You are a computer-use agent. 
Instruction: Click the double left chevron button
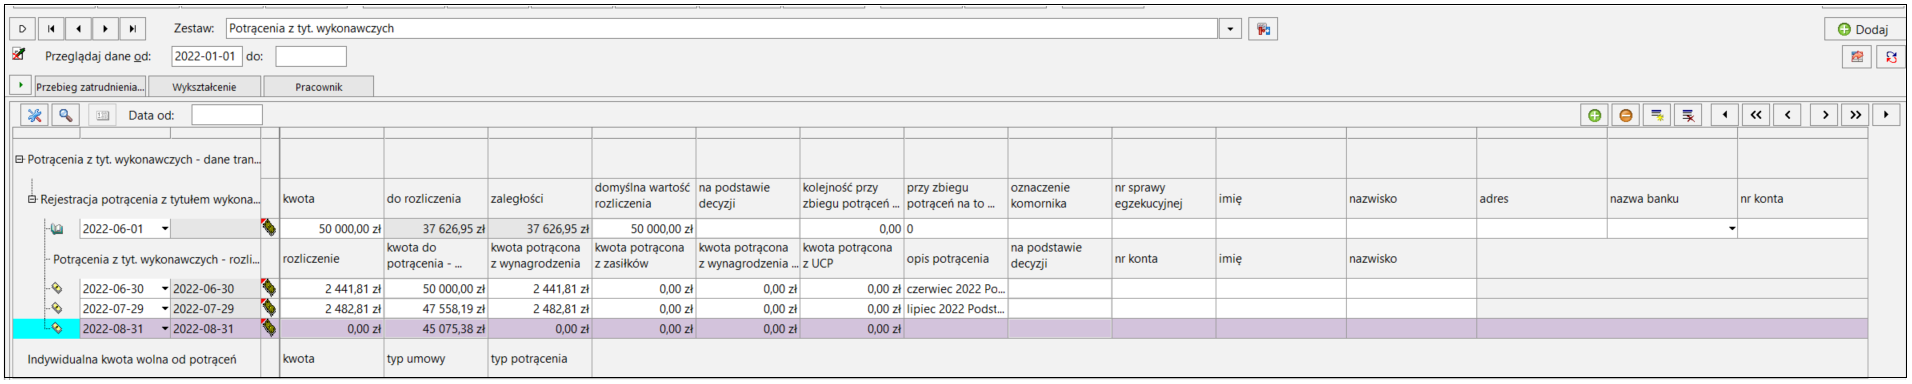tap(1756, 115)
